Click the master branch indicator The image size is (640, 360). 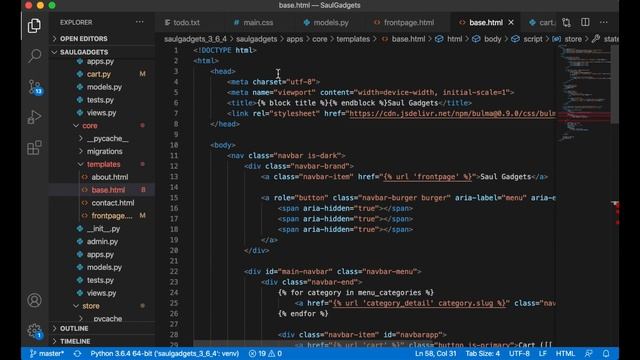[47, 353]
